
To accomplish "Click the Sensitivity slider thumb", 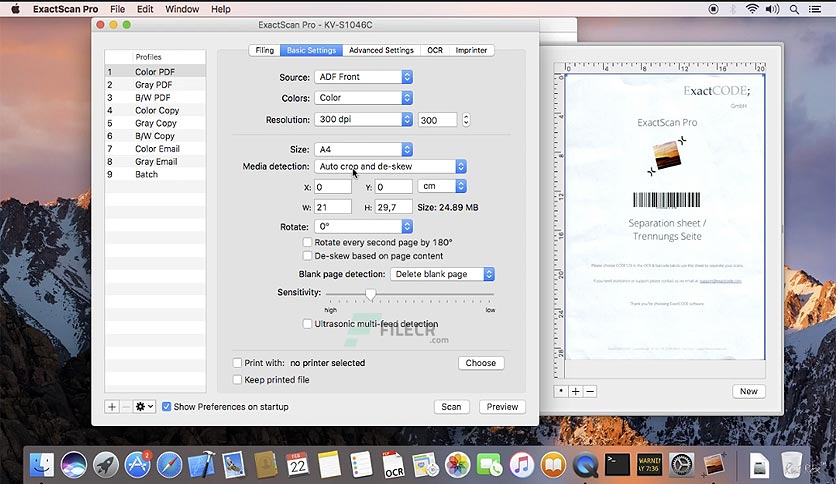I will 371,294.
